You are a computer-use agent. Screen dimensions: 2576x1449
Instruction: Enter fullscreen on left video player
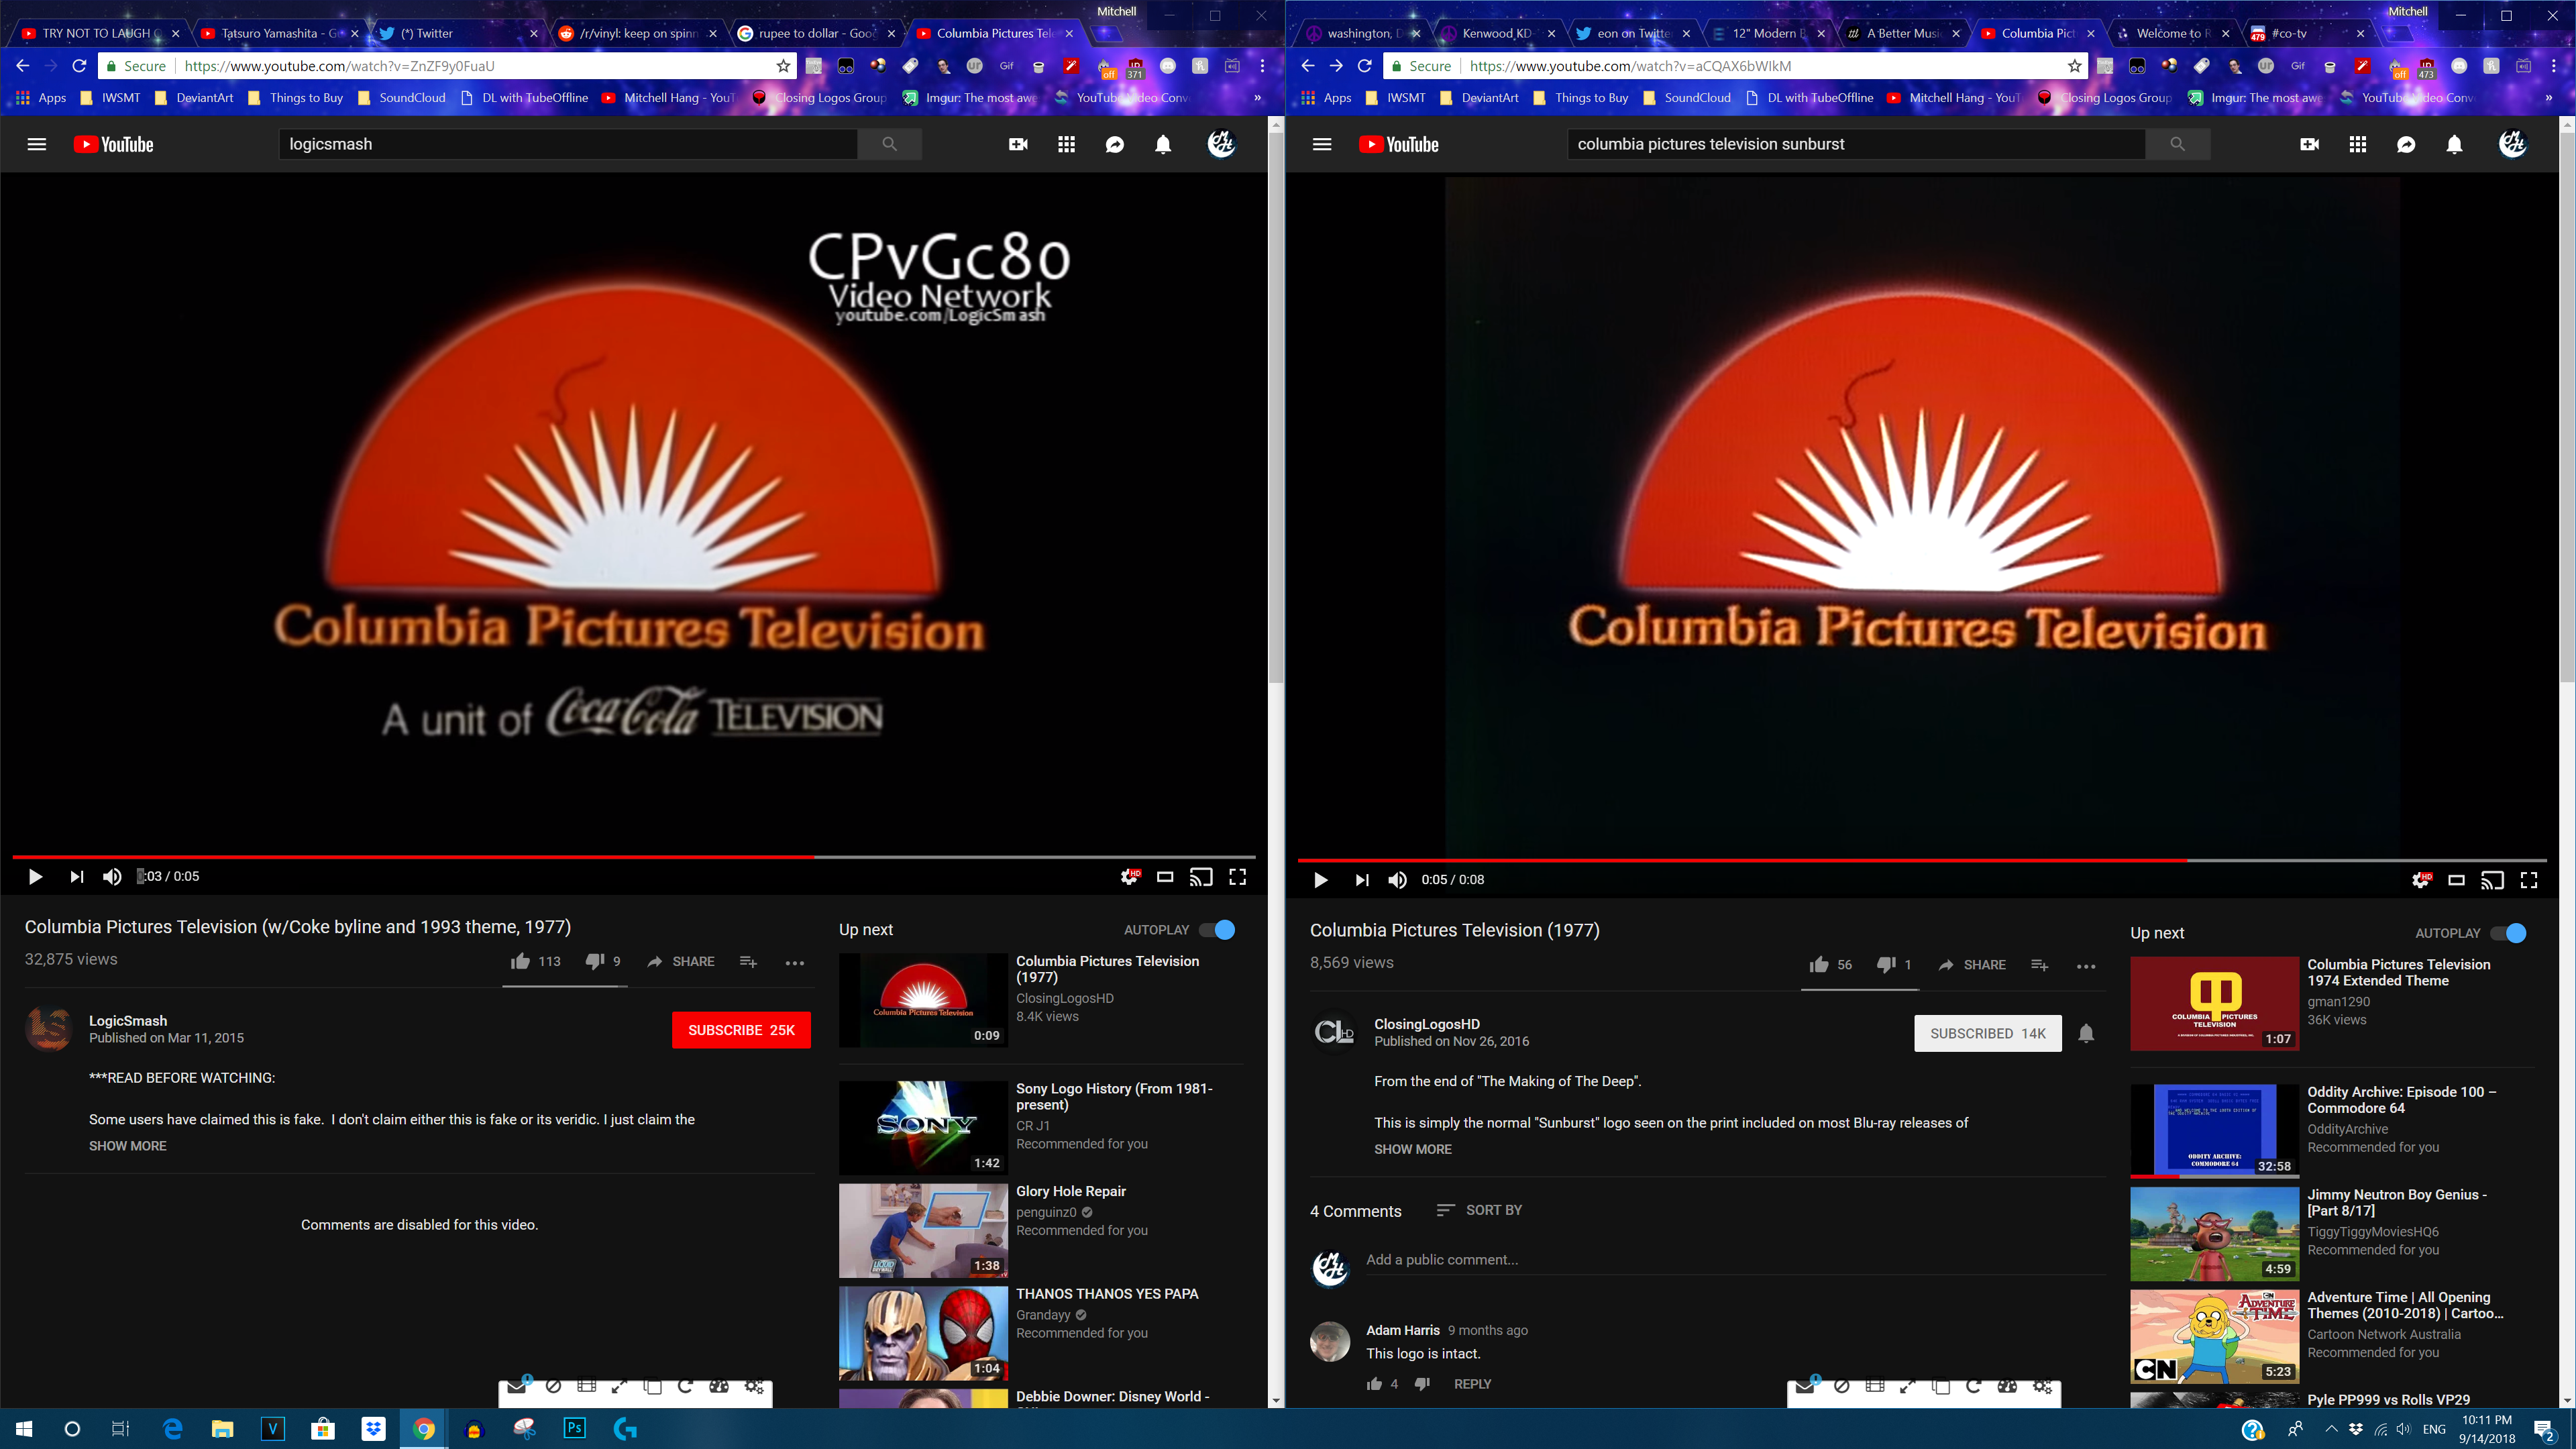(1237, 877)
